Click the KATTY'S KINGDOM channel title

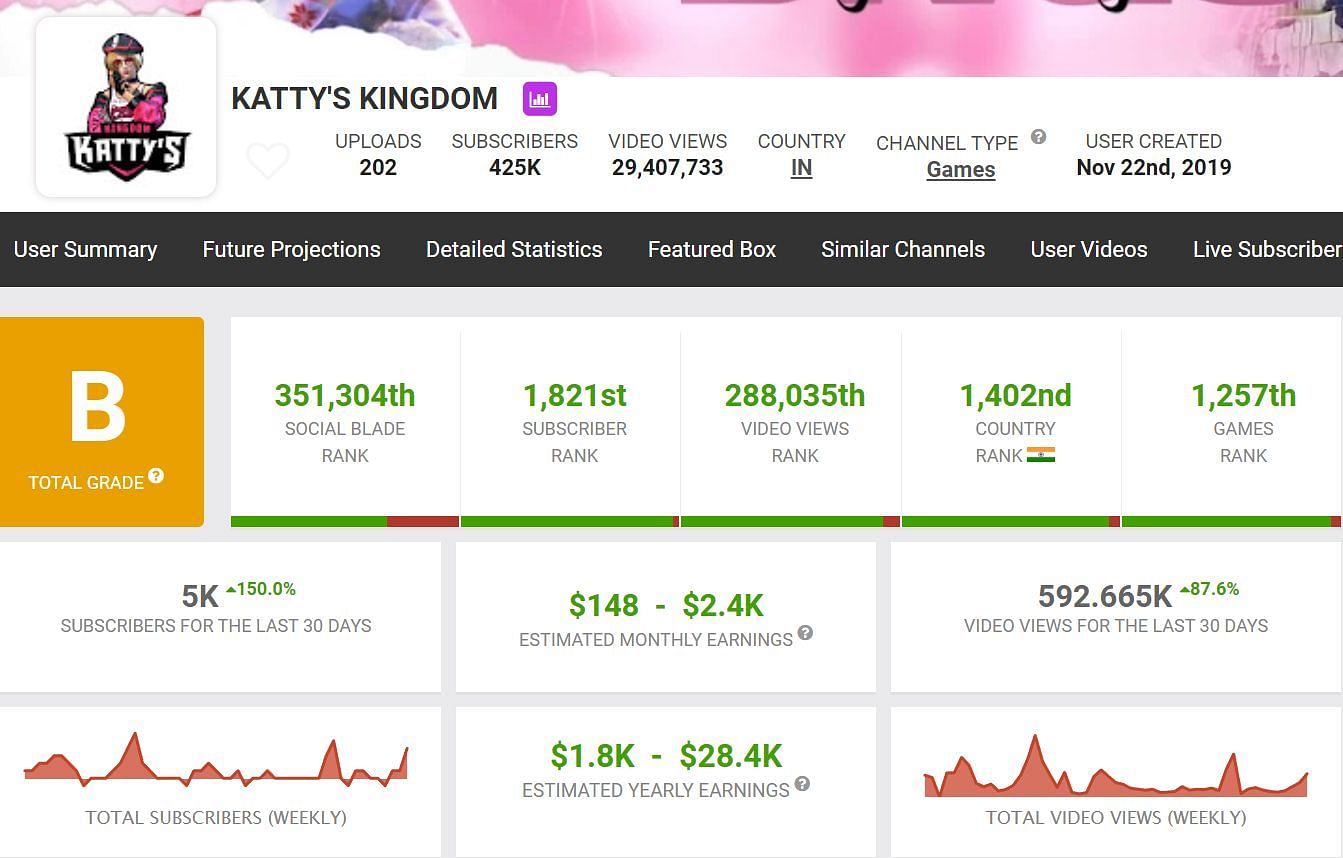364,99
